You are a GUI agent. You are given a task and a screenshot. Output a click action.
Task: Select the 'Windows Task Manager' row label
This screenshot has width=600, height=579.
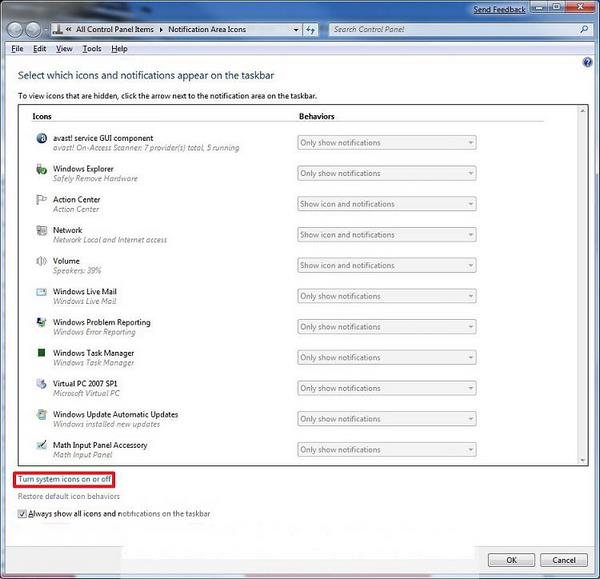pyautogui.click(x=93, y=353)
